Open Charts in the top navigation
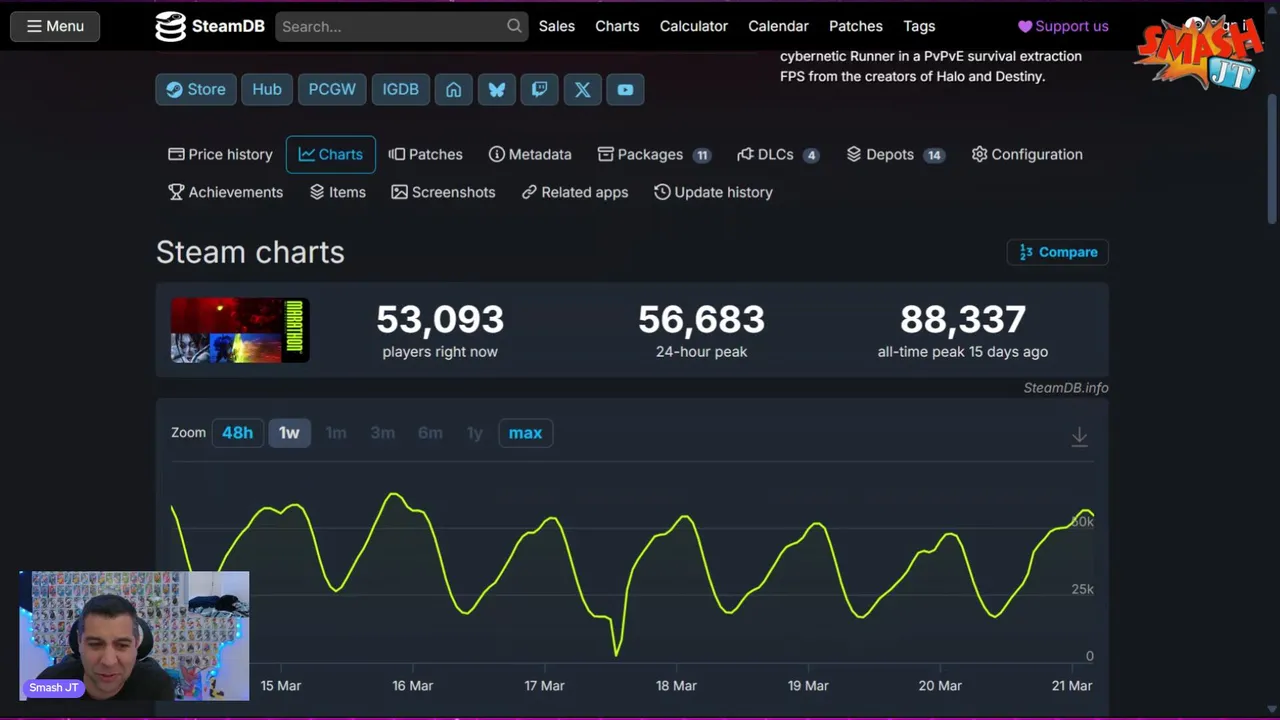1280x720 pixels. coord(617,26)
